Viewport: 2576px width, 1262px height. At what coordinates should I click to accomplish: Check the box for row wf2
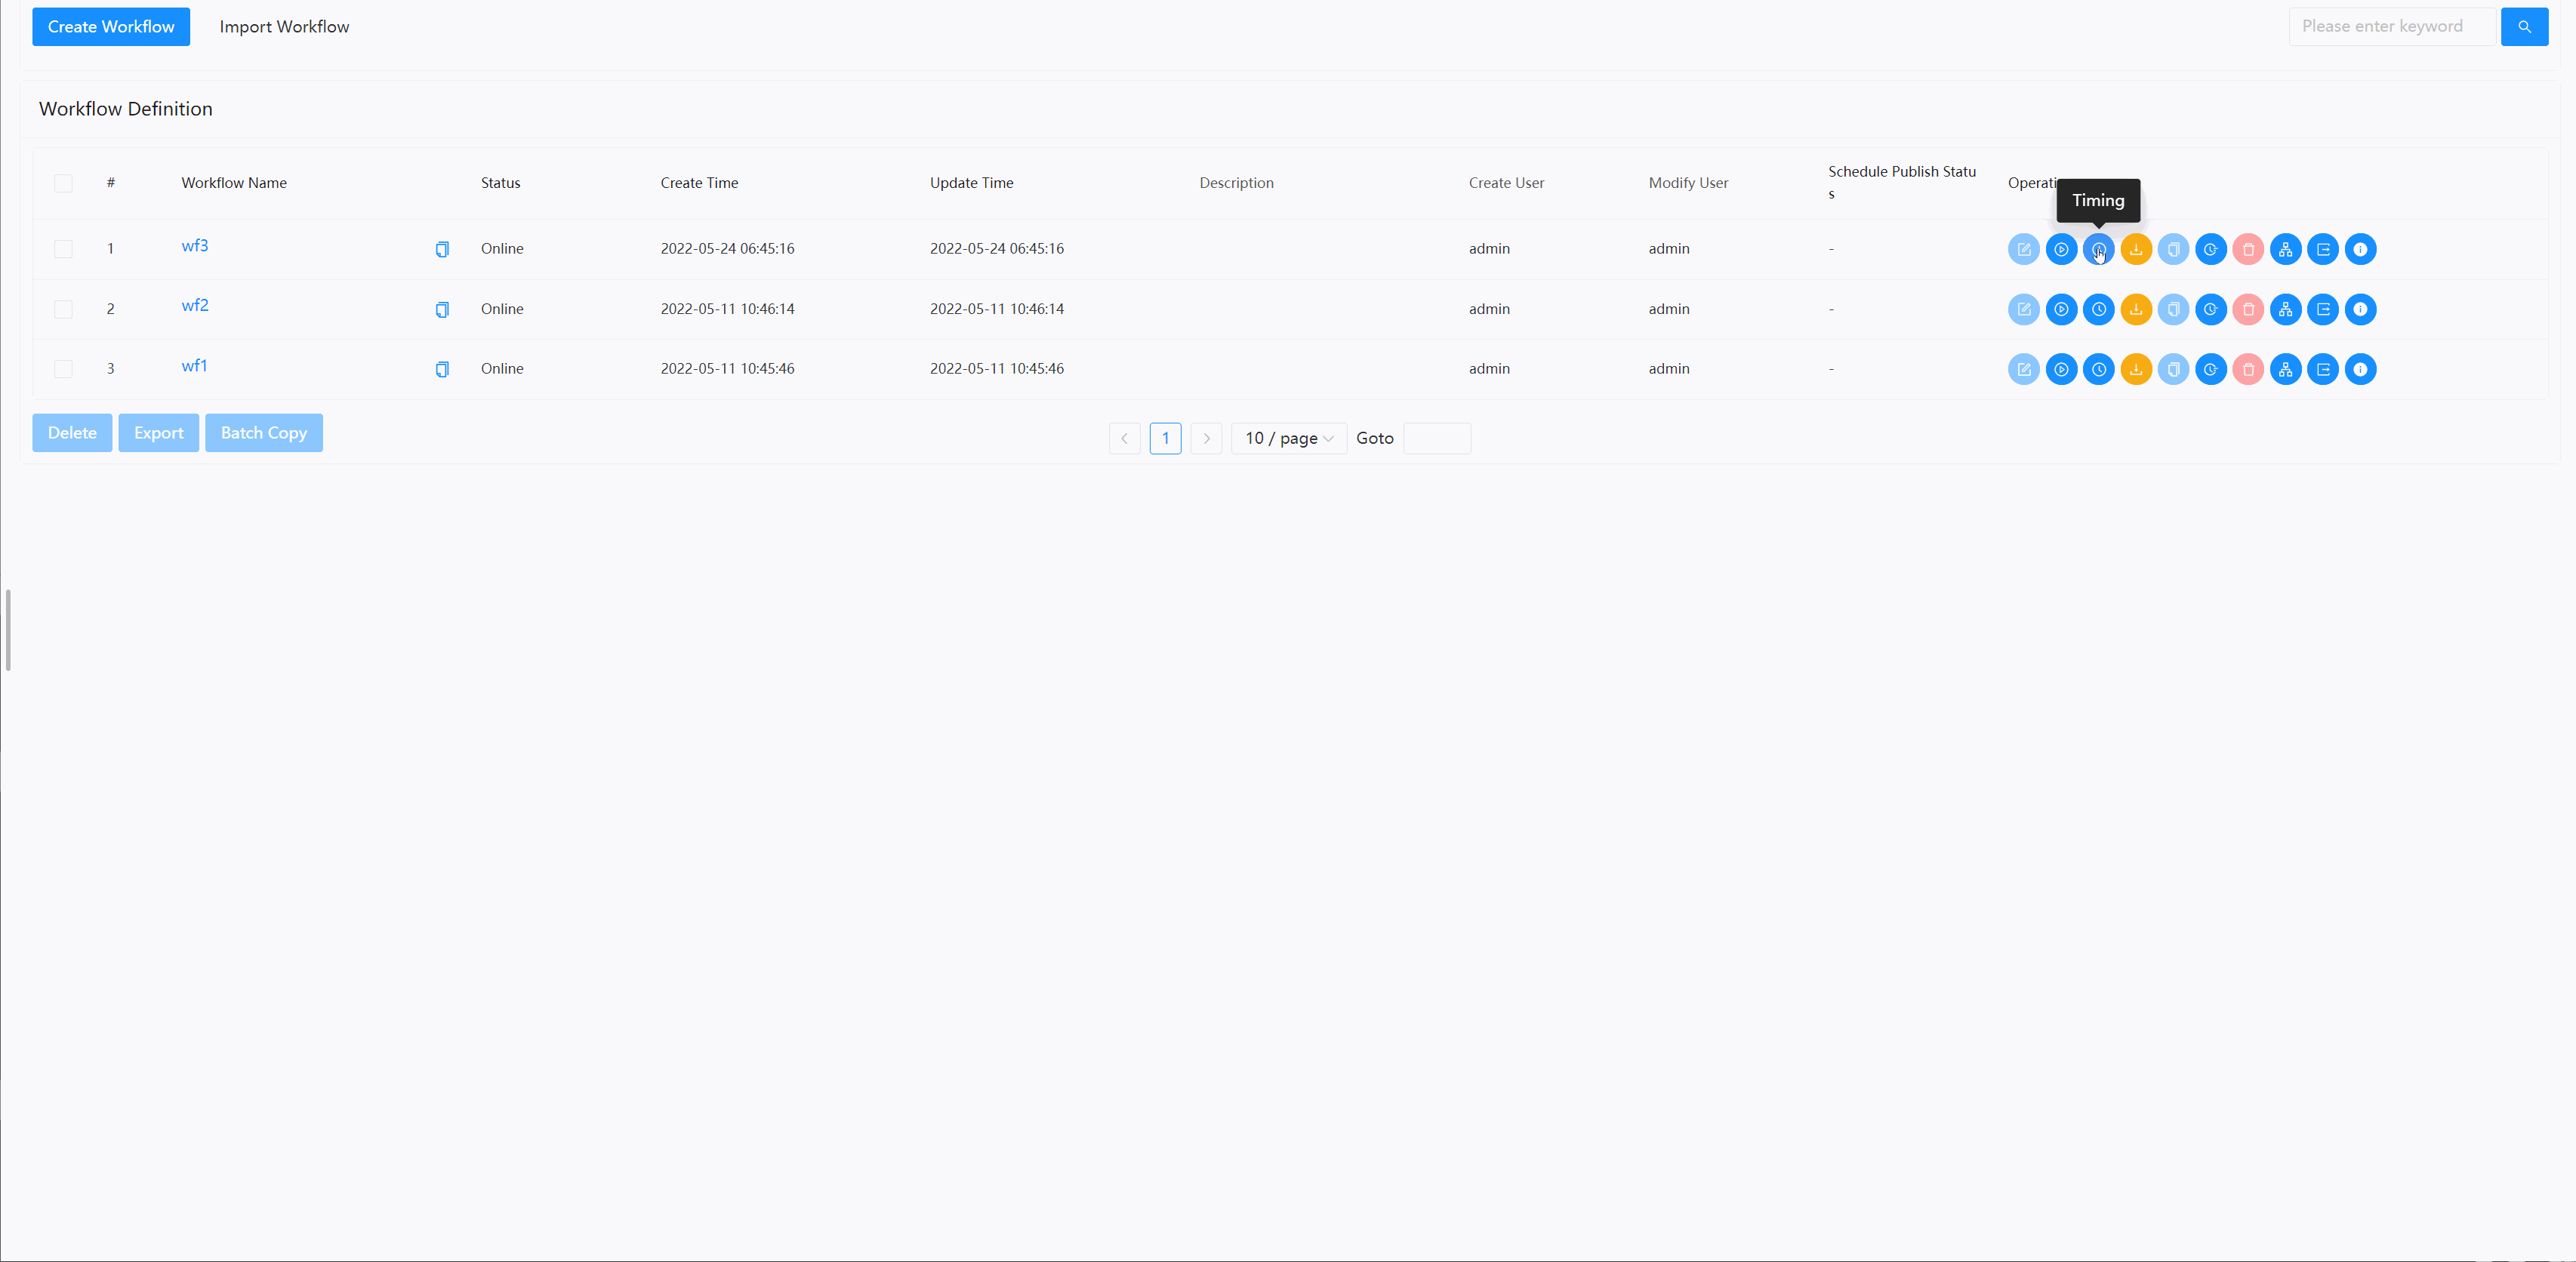63,309
